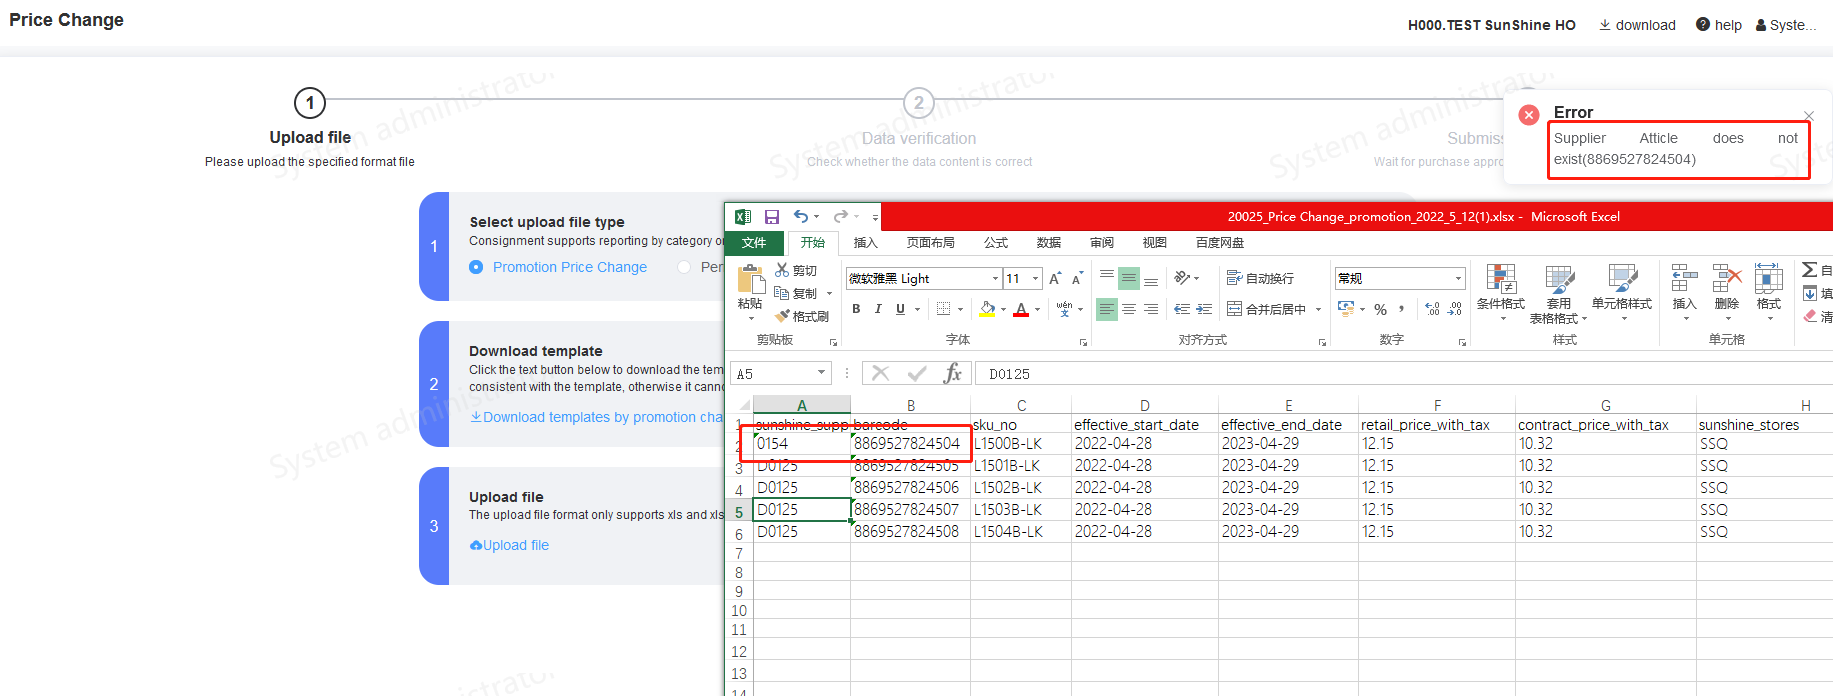Open the font name dropdown
Viewport: 1833px width, 696px height.
click(x=995, y=279)
